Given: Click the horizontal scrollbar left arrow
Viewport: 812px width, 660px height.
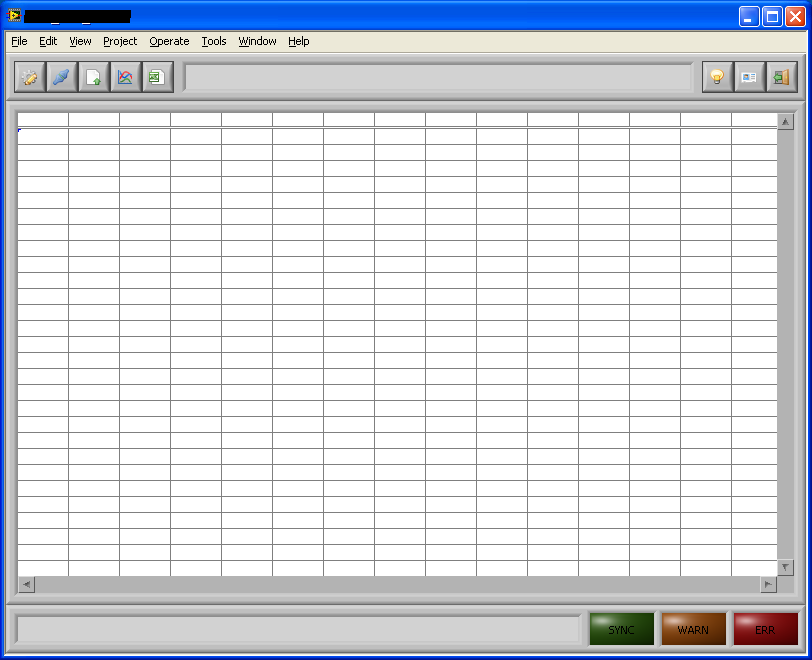Looking at the screenshot, I should pos(26,584).
